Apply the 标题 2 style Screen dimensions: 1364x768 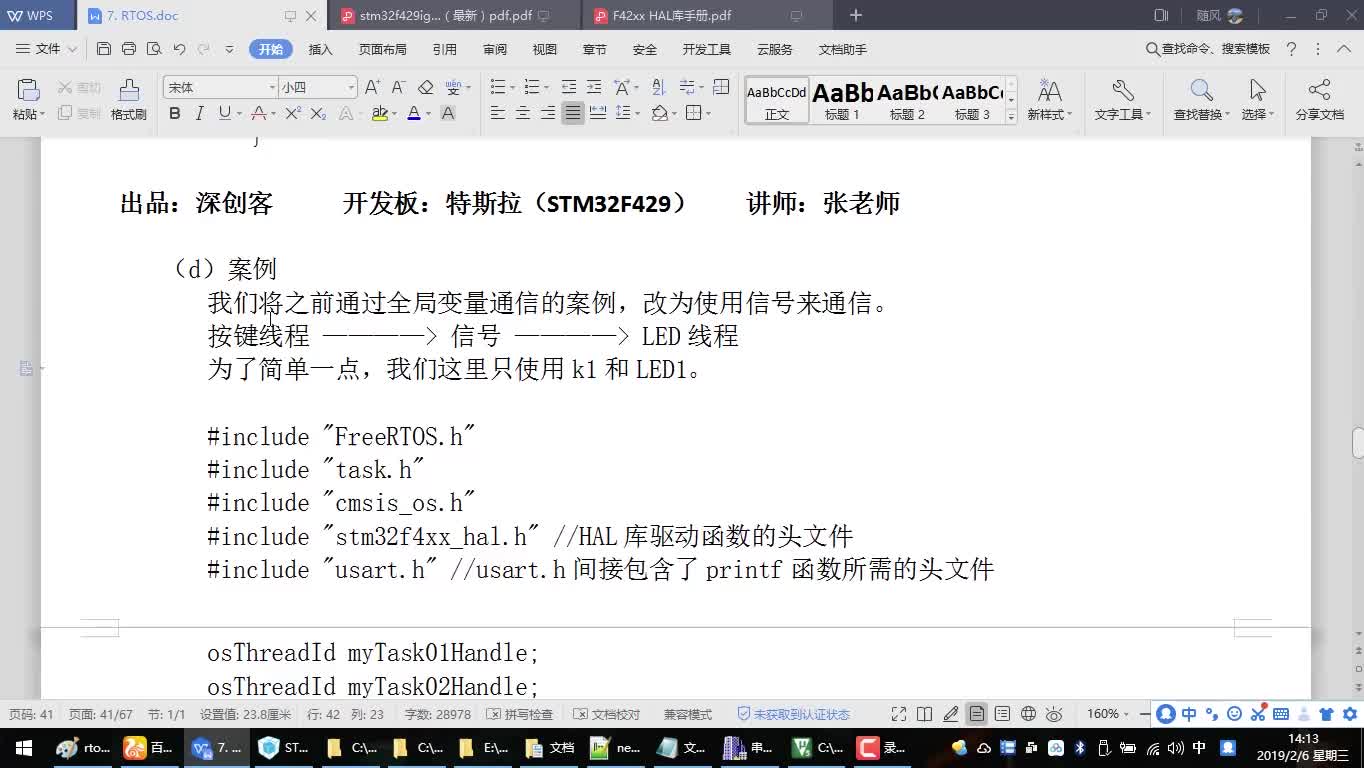tap(907, 100)
